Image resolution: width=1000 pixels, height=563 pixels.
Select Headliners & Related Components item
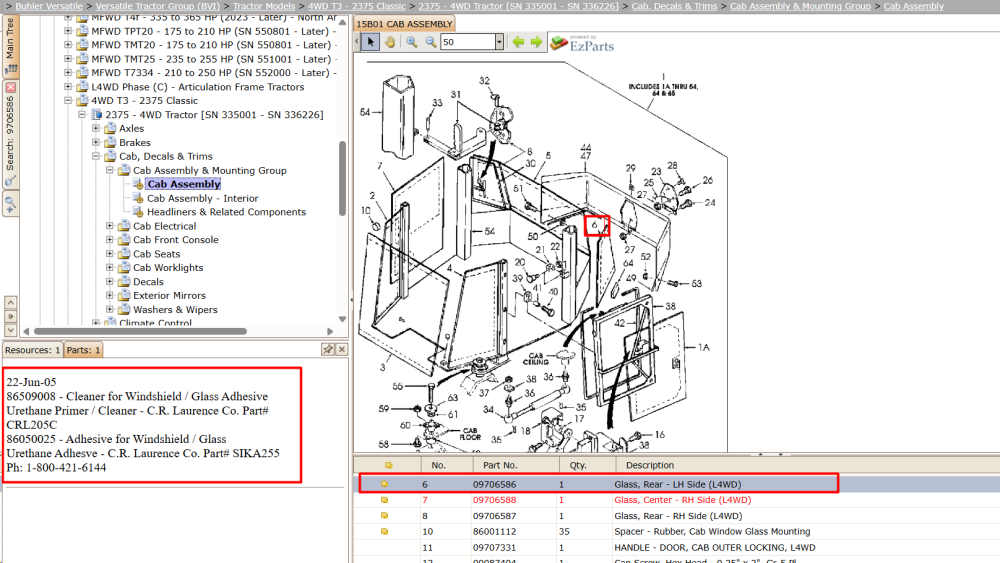(226, 212)
